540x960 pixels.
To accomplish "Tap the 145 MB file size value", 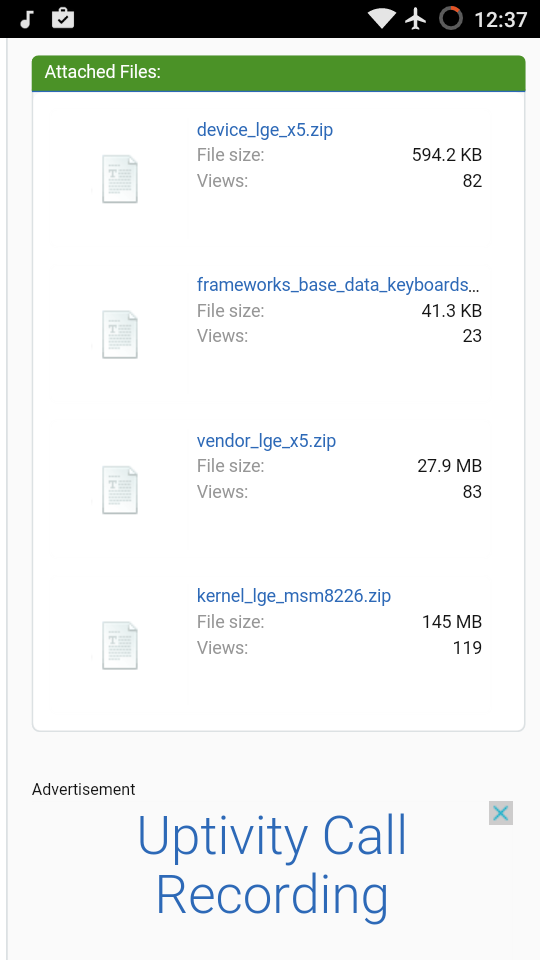I will 452,622.
